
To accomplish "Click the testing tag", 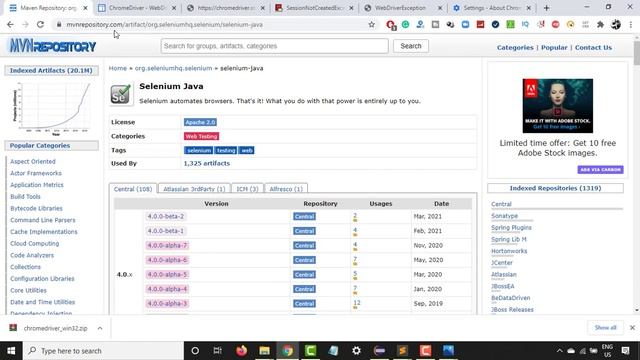I will (226, 150).
